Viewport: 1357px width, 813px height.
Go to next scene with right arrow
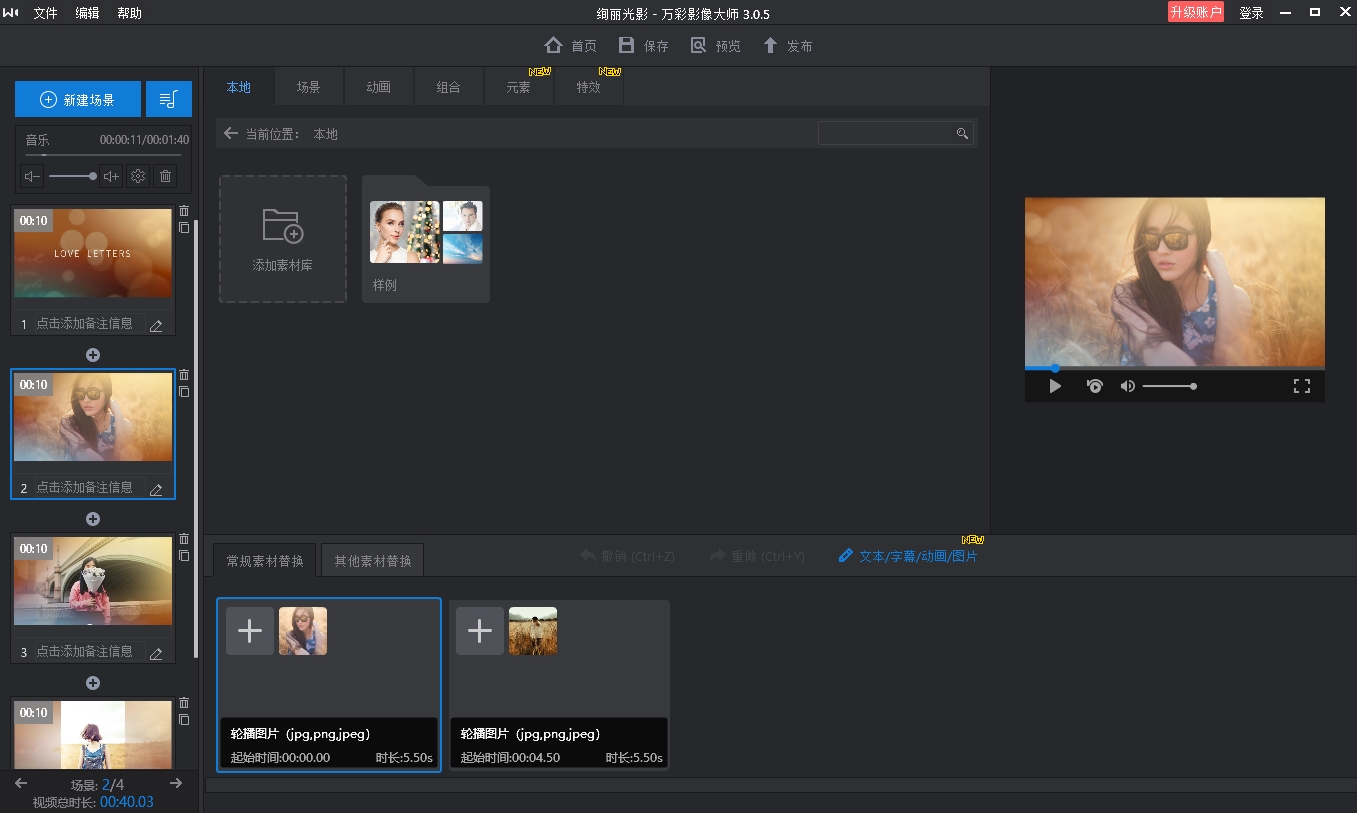click(176, 783)
